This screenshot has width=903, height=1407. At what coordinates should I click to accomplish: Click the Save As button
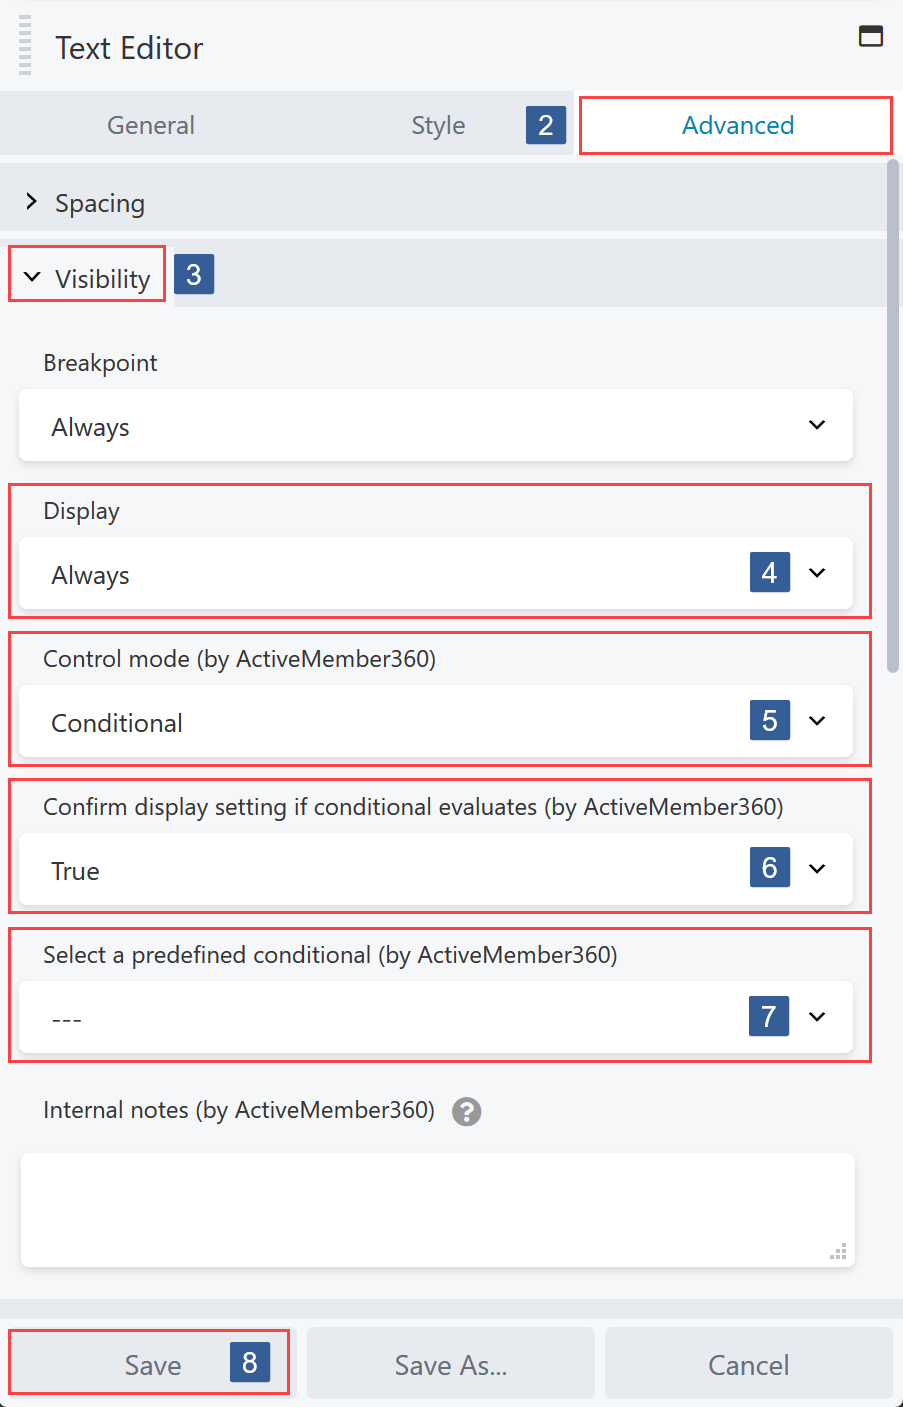pos(450,1362)
